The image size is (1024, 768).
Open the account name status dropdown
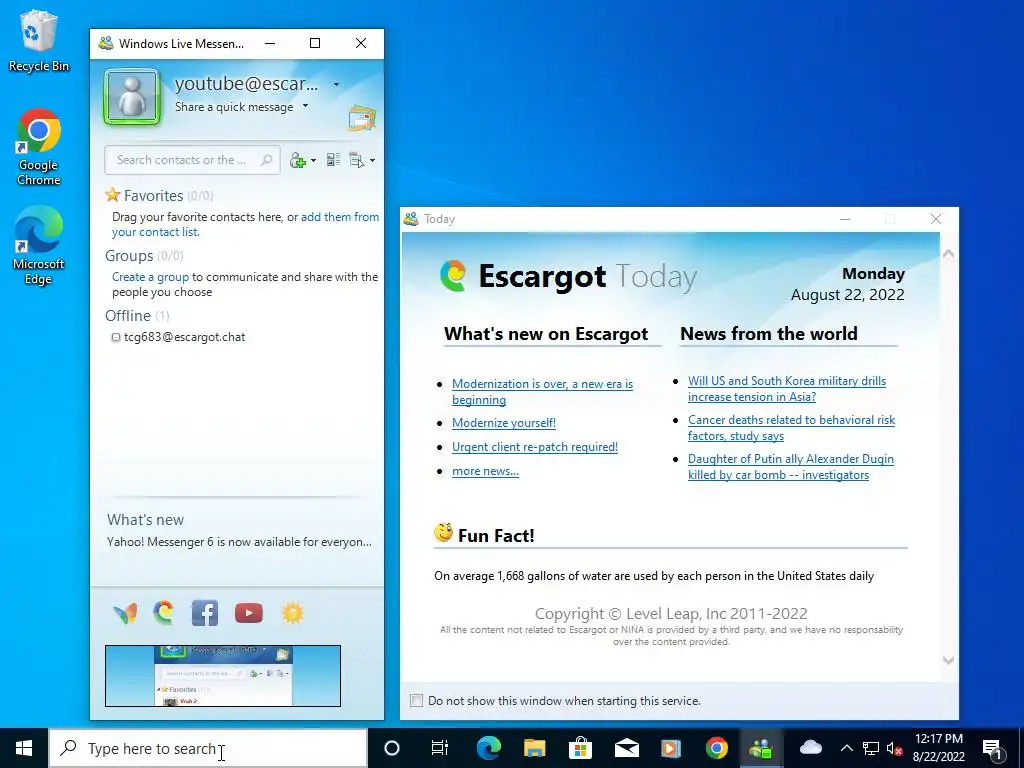point(336,84)
